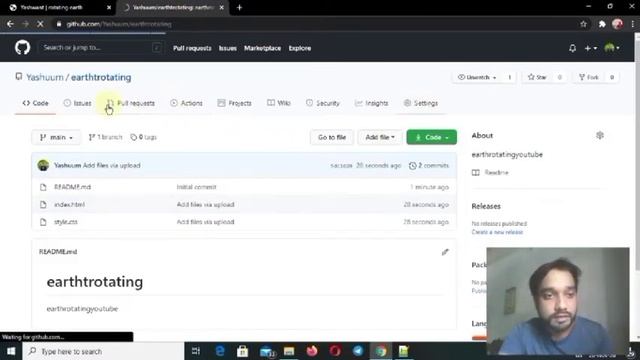640x360 pixels.
Task: Open the main branch selector dropdown
Action: pos(56,137)
